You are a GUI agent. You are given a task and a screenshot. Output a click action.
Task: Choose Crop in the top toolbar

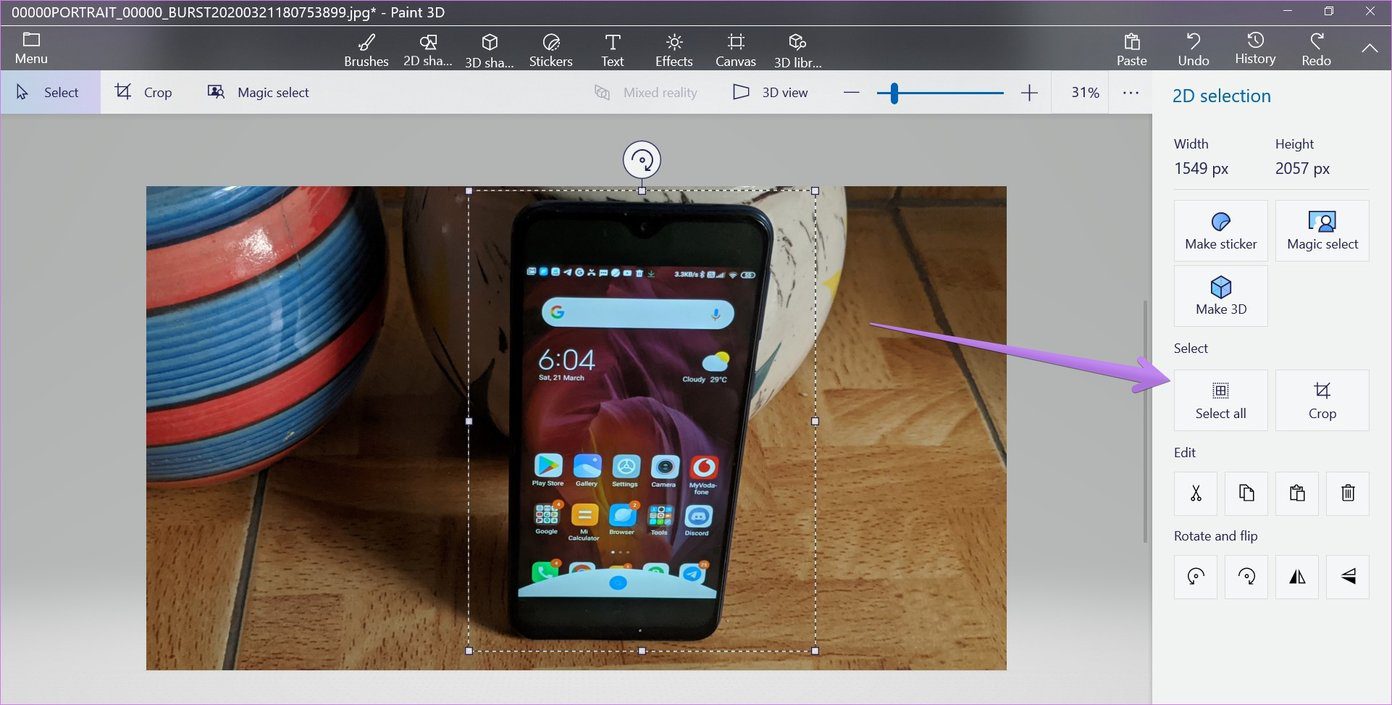[x=144, y=92]
